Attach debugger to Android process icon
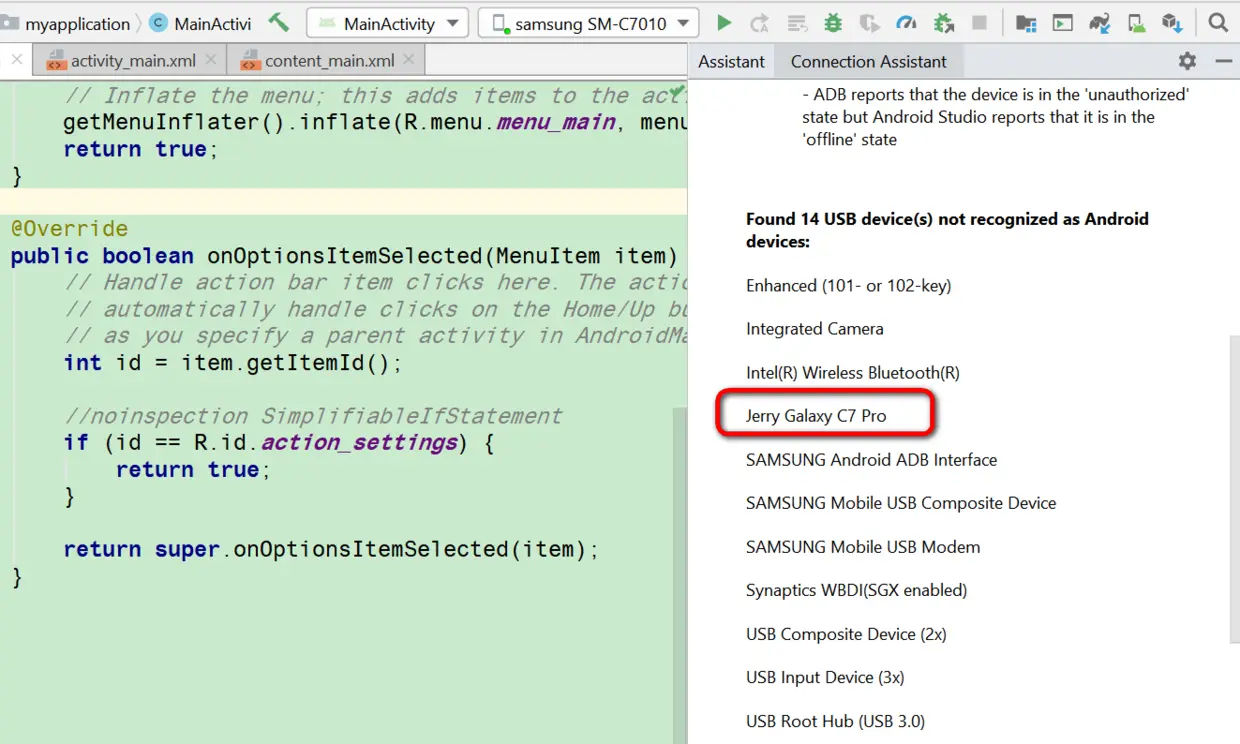Viewport: 1240px width, 744px height. pos(943,22)
